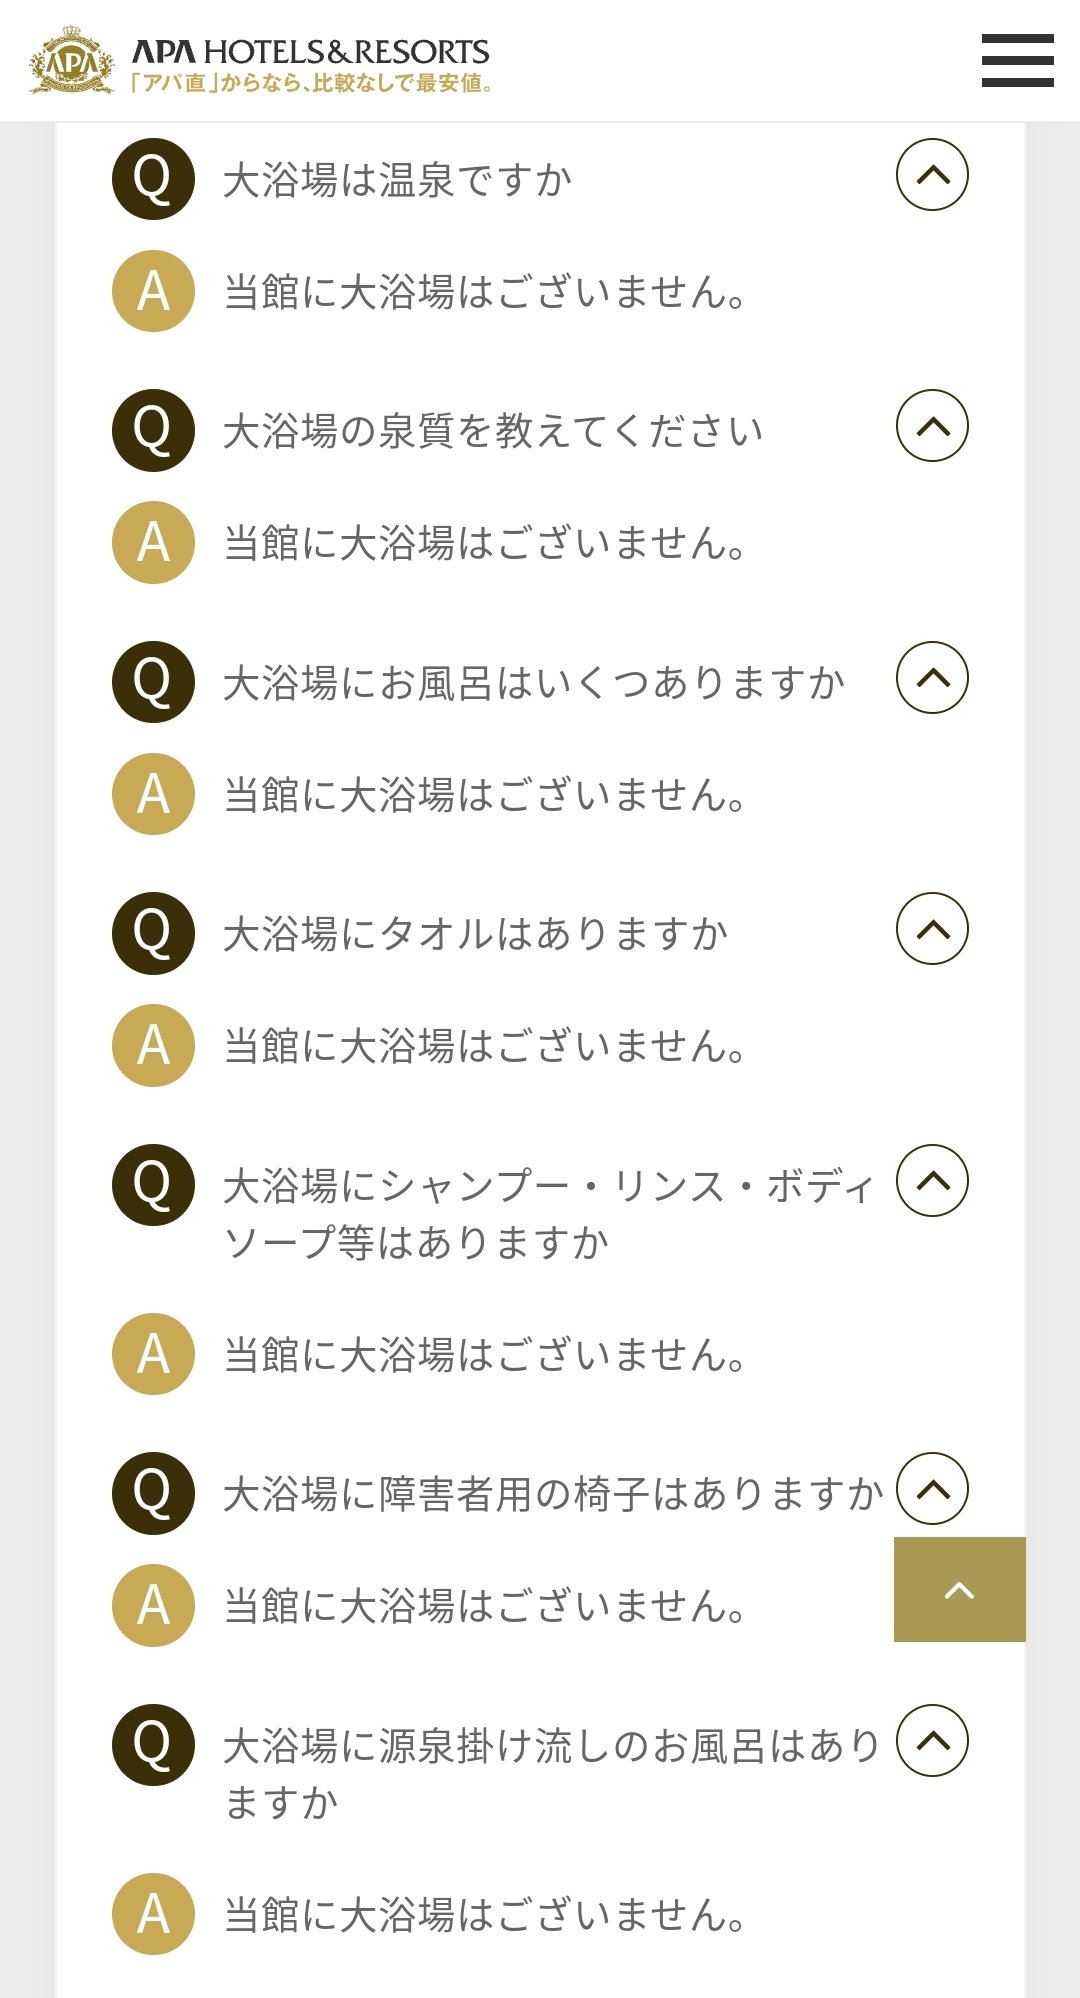Collapse the シャンプー・リンス・ボディソープ question
Screen dimensions: 1080x1998
point(932,1180)
